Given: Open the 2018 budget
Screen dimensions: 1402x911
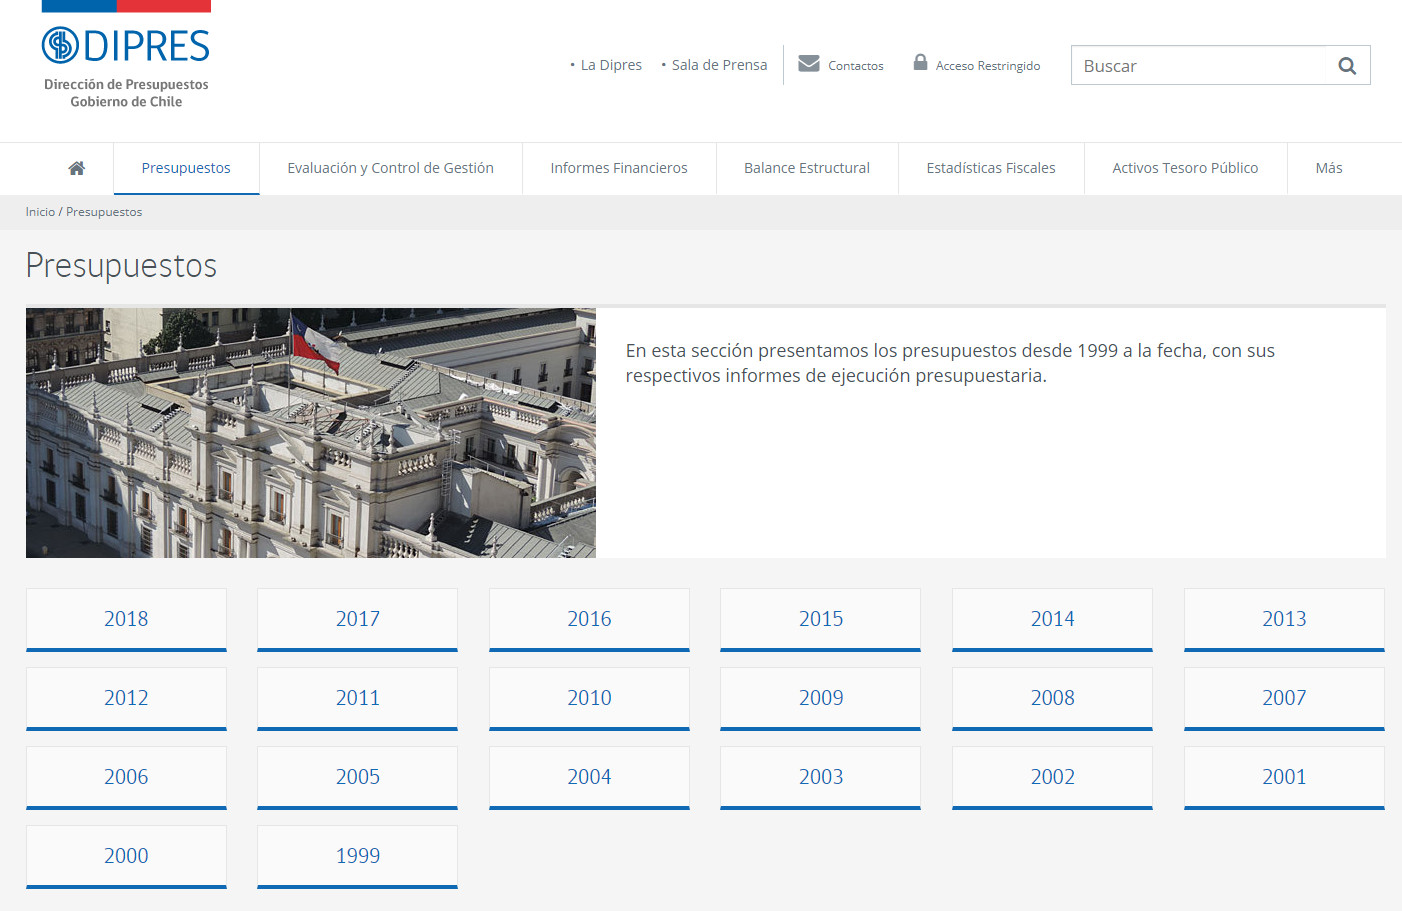Looking at the screenshot, I should tap(126, 619).
